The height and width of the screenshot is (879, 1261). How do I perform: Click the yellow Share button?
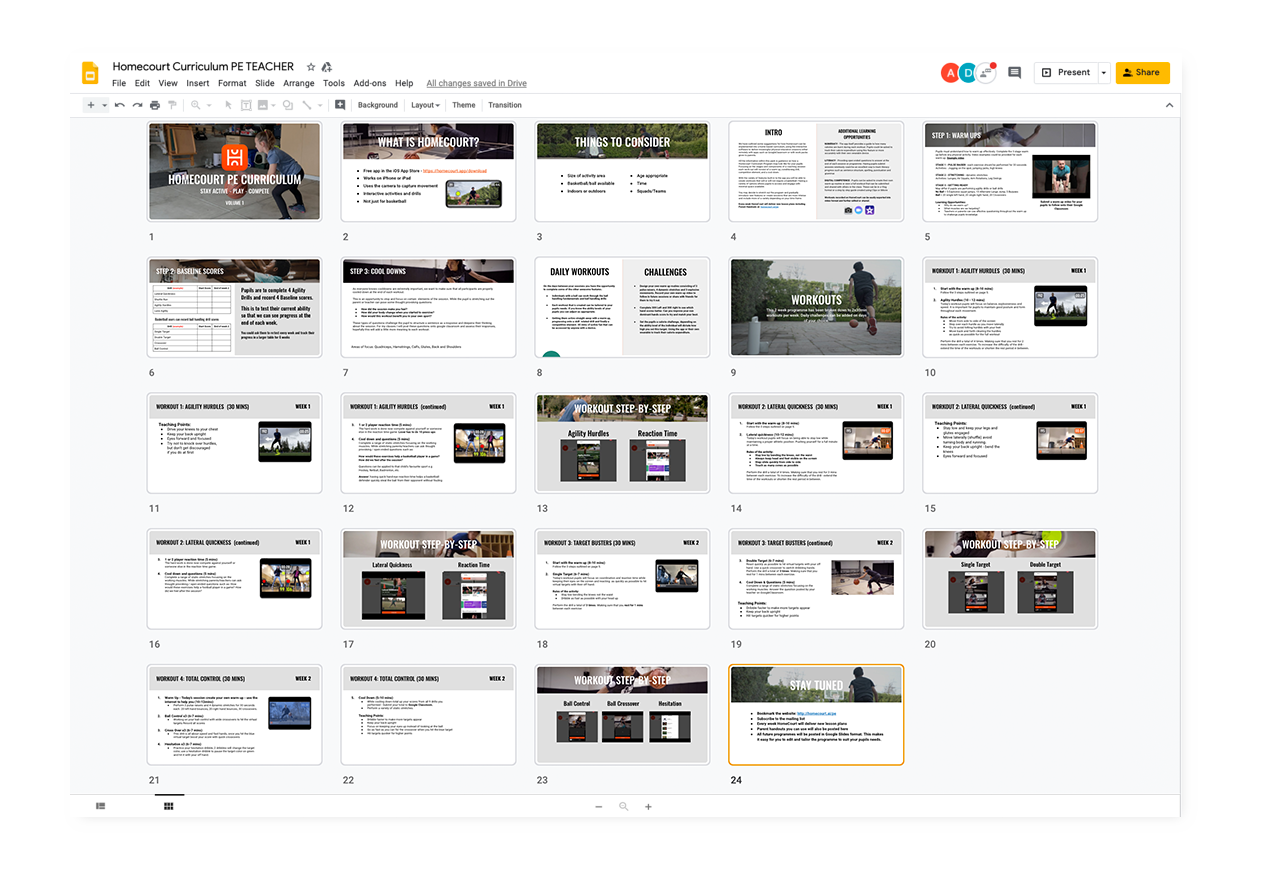point(1142,73)
